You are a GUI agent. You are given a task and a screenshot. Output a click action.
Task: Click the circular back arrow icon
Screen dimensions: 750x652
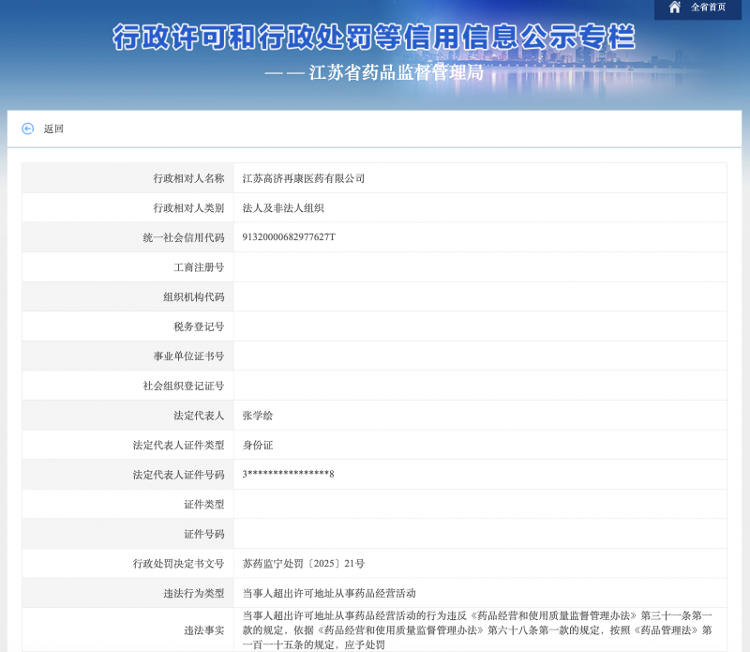28,128
